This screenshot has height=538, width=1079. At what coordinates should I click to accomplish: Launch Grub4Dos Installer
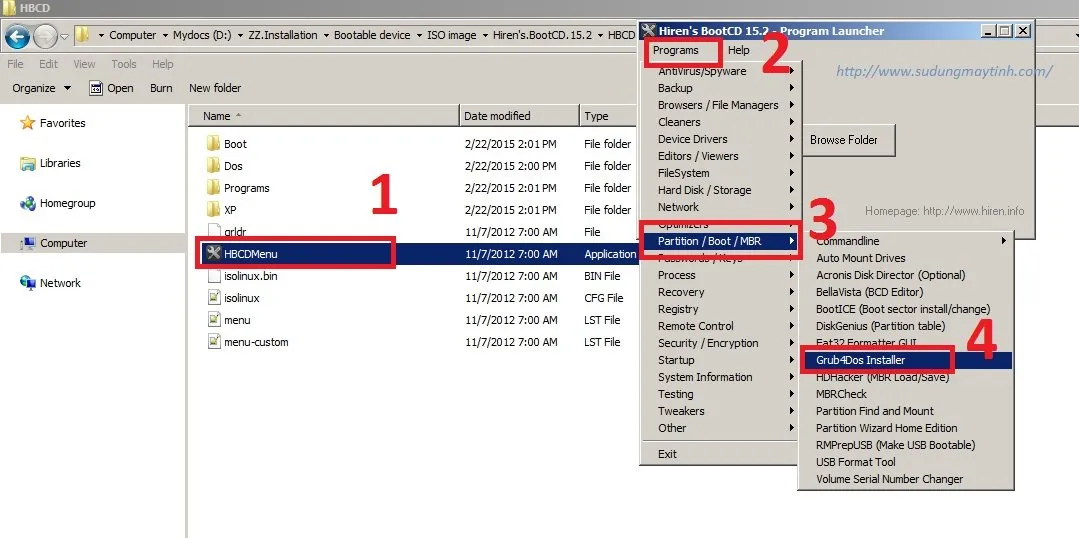(x=906, y=360)
